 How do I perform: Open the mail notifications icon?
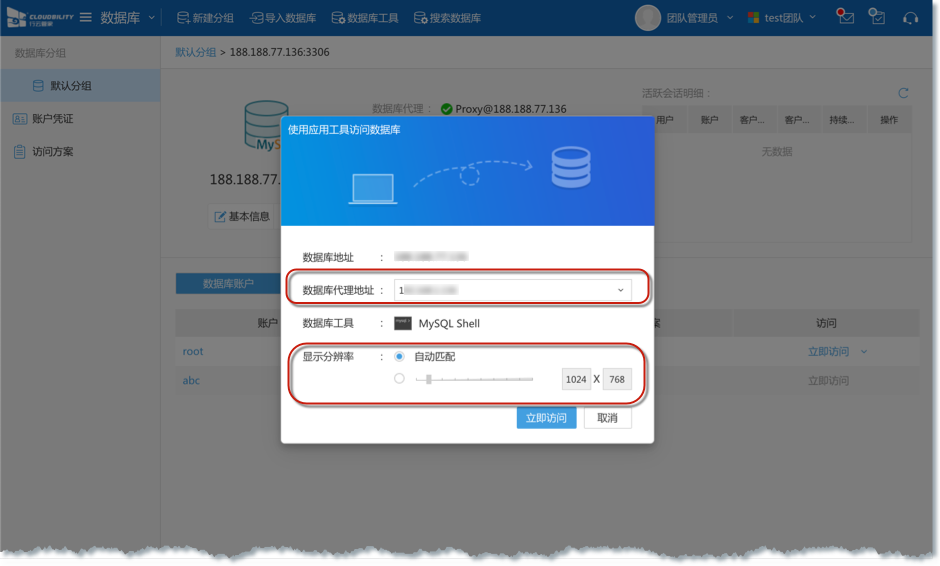[x=846, y=17]
